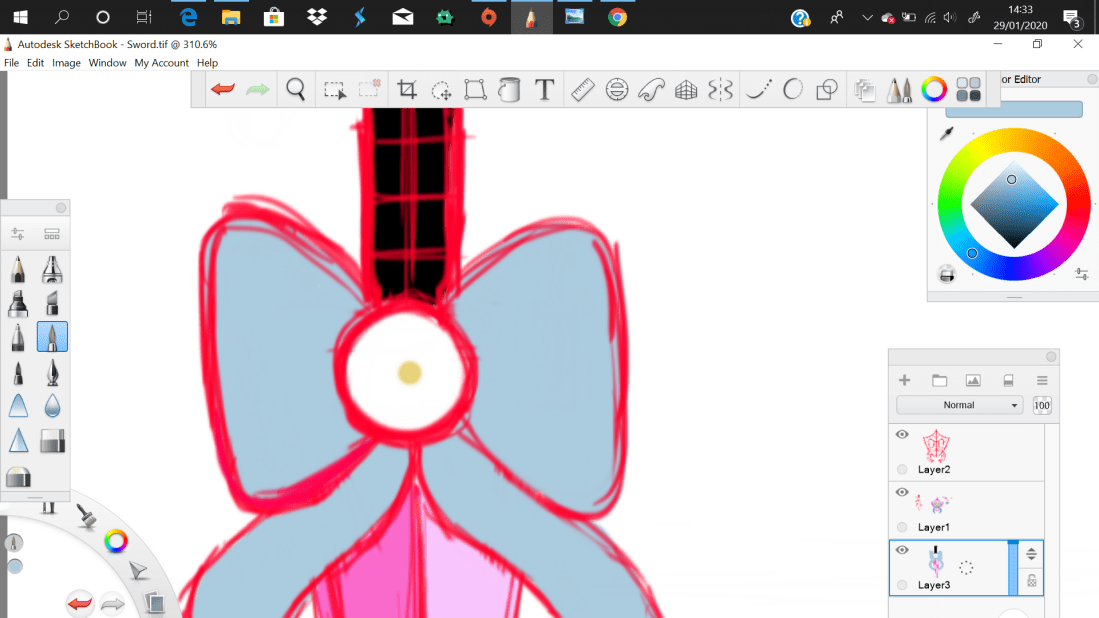Screen dimensions: 1099x618
Task: Open the Window menu
Action: coord(107,62)
